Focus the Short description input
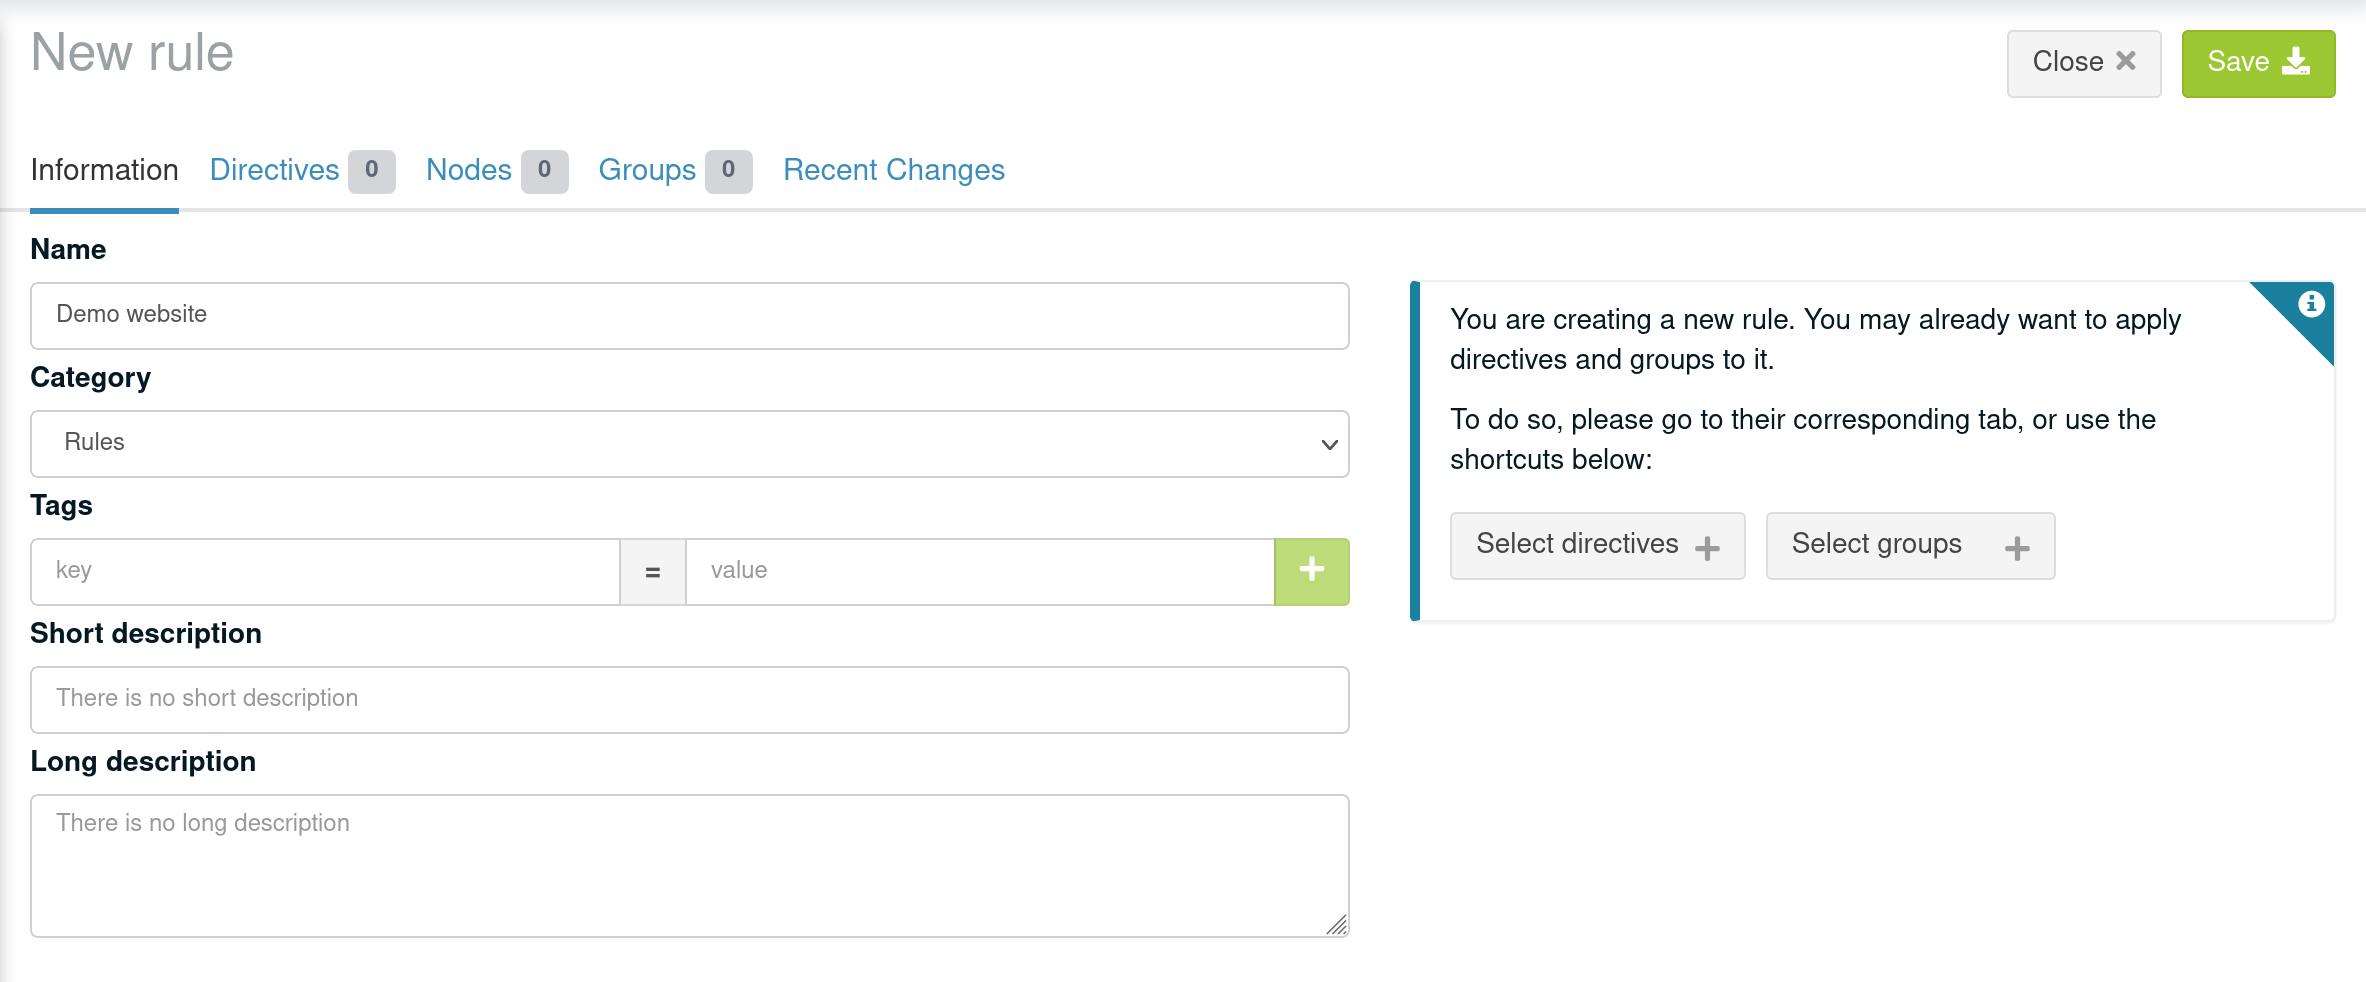 tap(689, 699)
